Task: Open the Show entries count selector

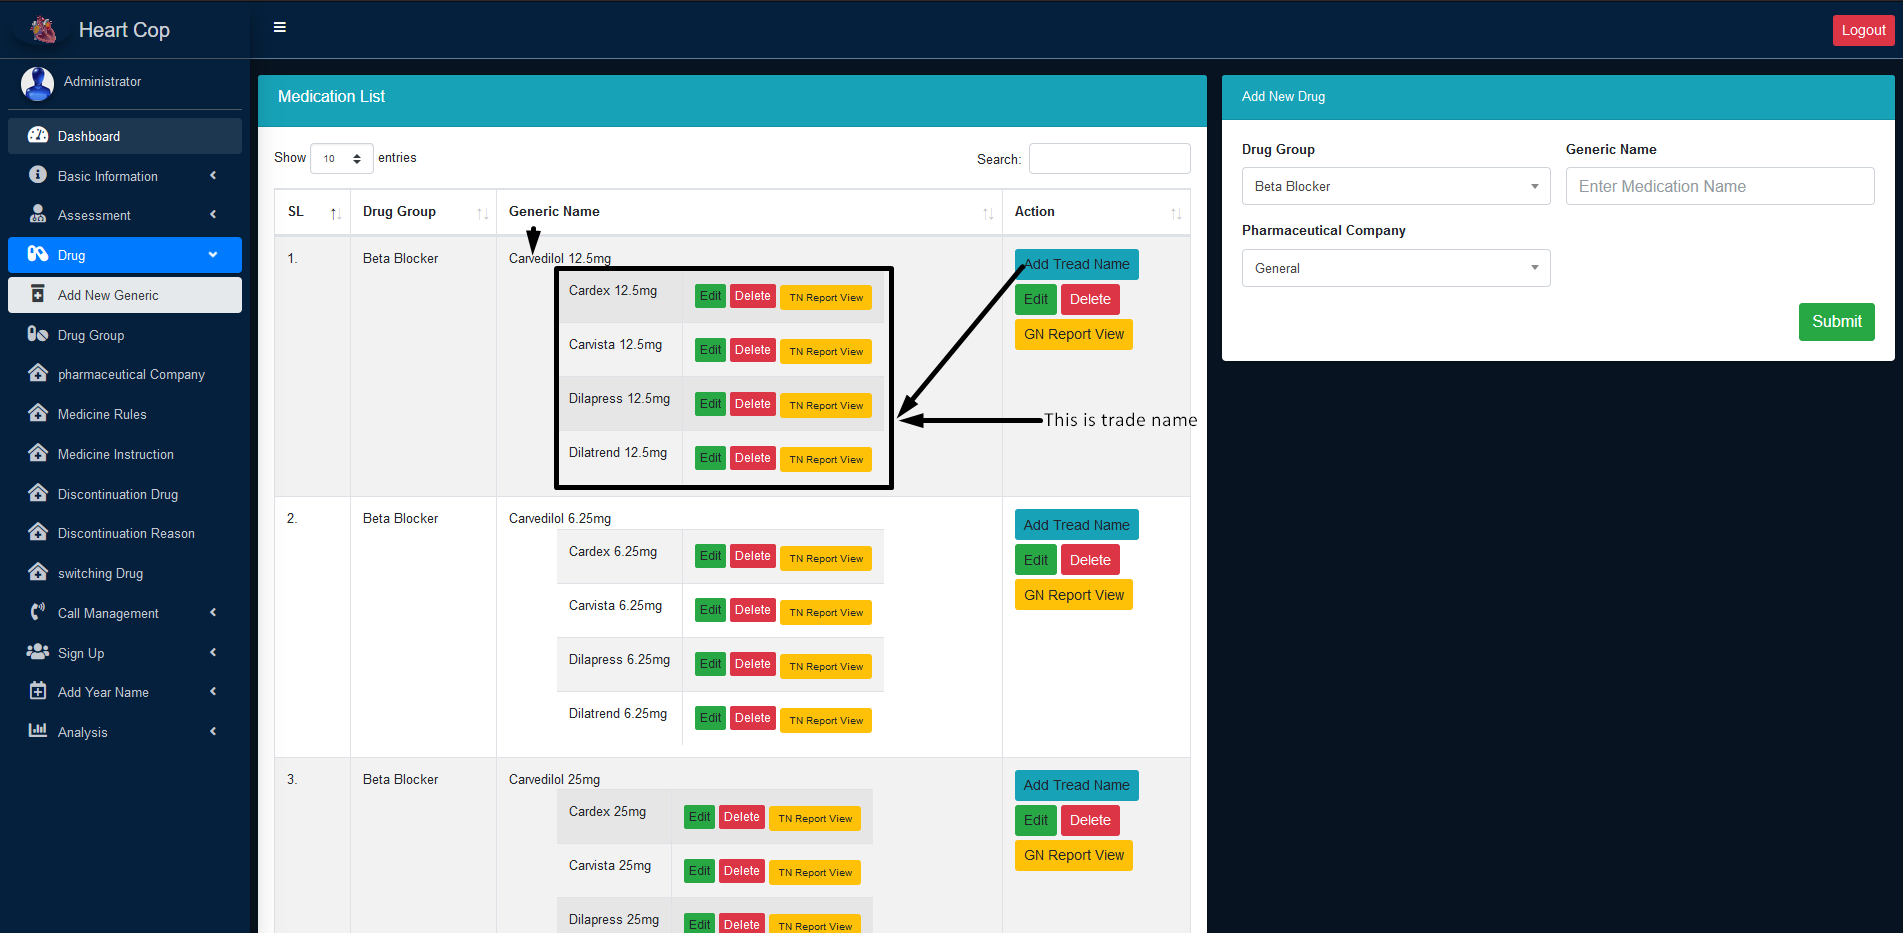Action: coord(341,158)
